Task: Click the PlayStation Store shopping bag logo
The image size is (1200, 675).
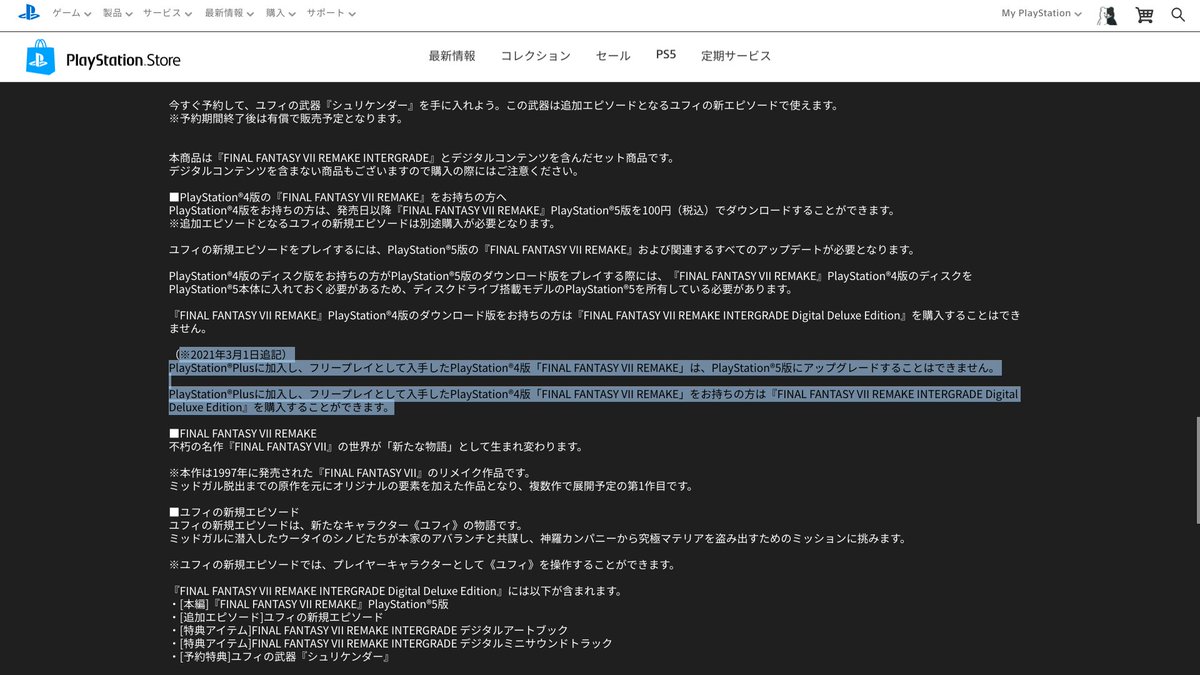Action: pyautogui.click(x=42, y=58)
